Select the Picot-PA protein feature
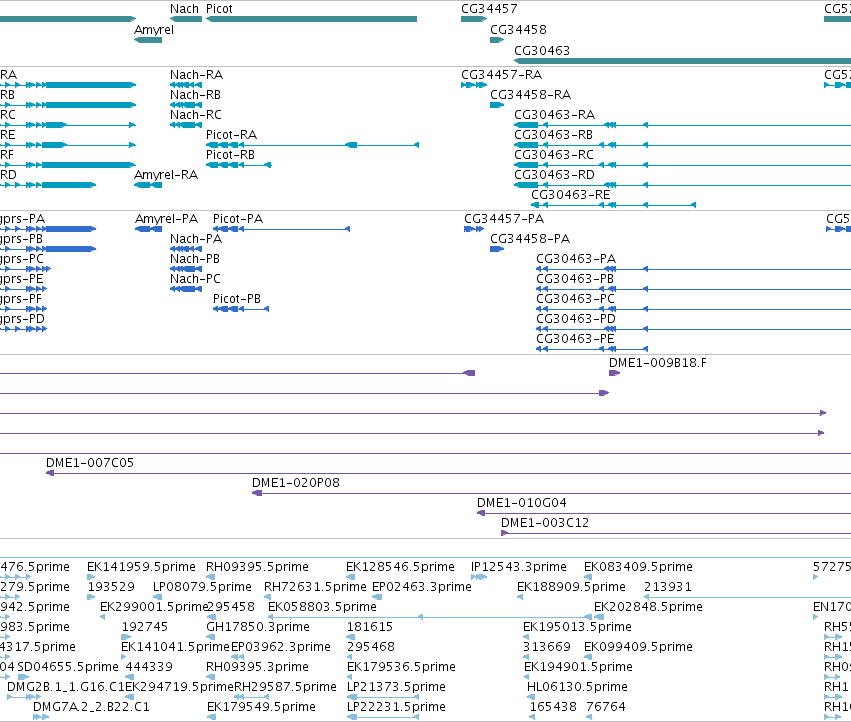851x722 pixels. tap(282, 229)
